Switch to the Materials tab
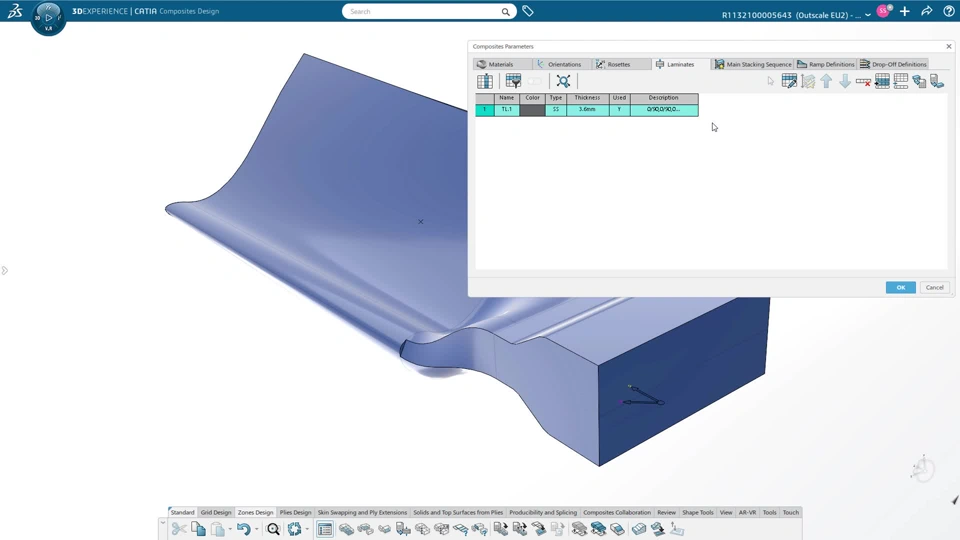Viewport: 960px width, 540px height. click(x=501, y=64)
